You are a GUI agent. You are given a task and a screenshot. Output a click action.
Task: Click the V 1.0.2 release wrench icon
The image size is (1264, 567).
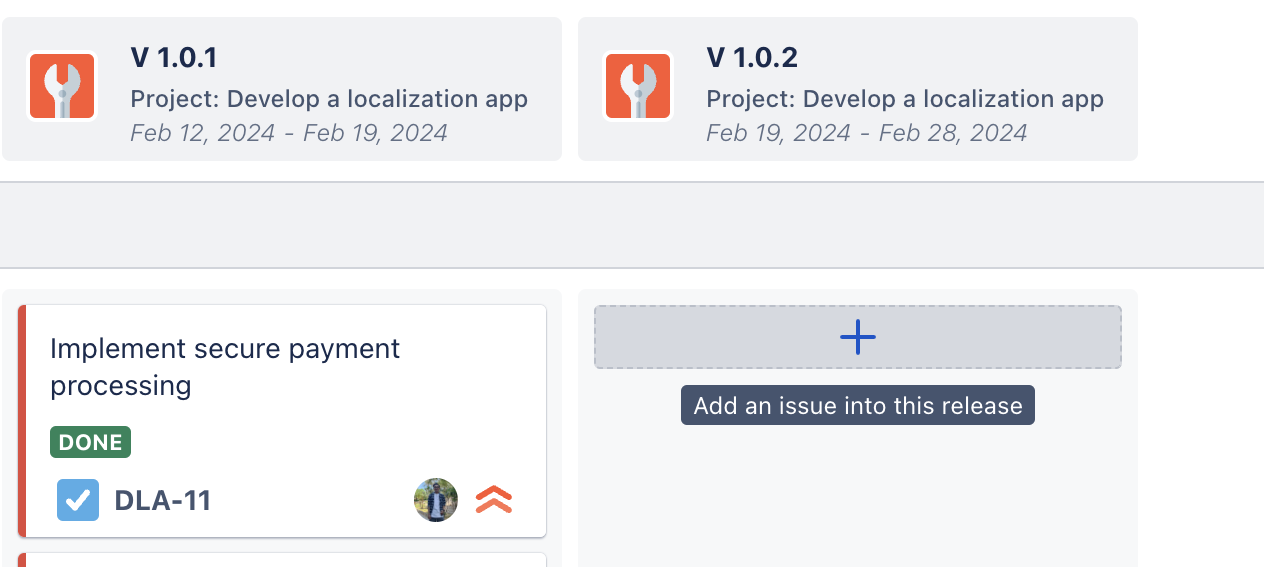coord(638,87)
